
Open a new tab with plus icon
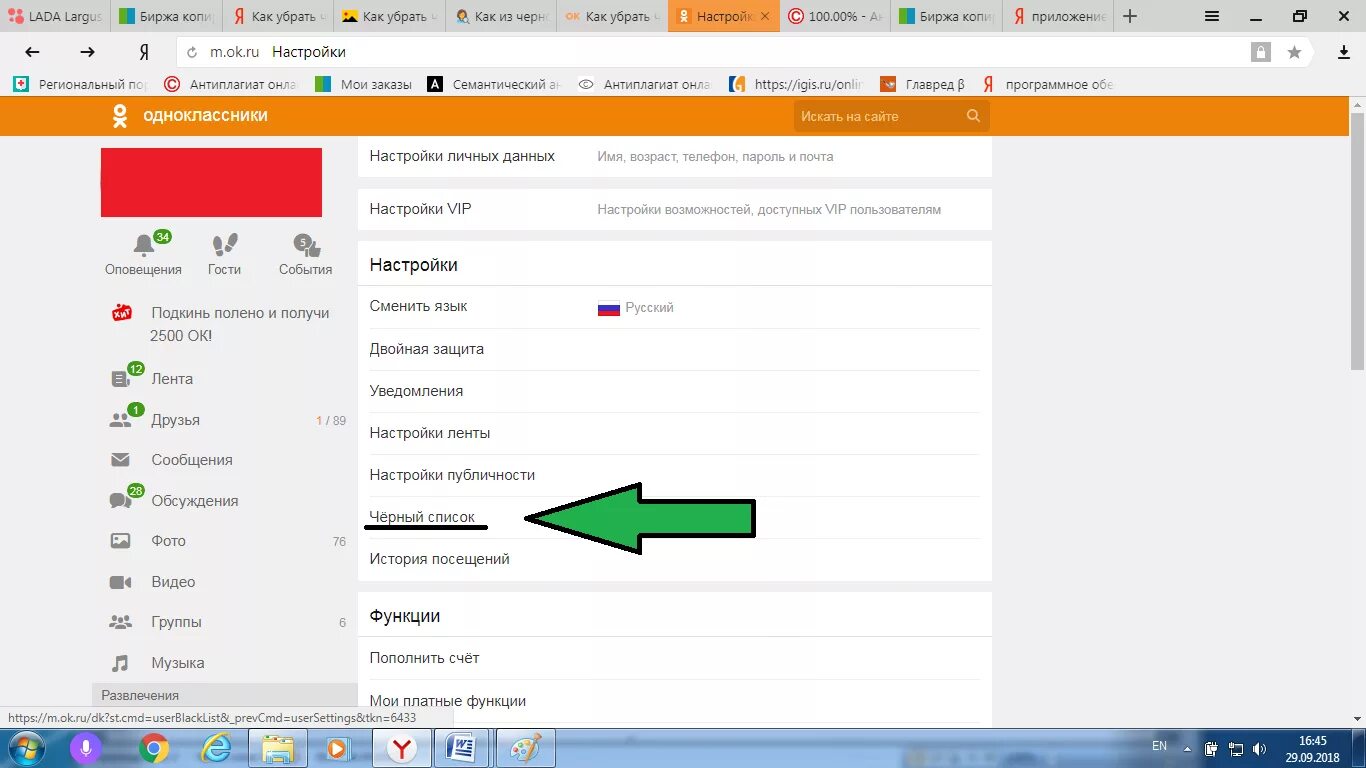[1130, 16]
